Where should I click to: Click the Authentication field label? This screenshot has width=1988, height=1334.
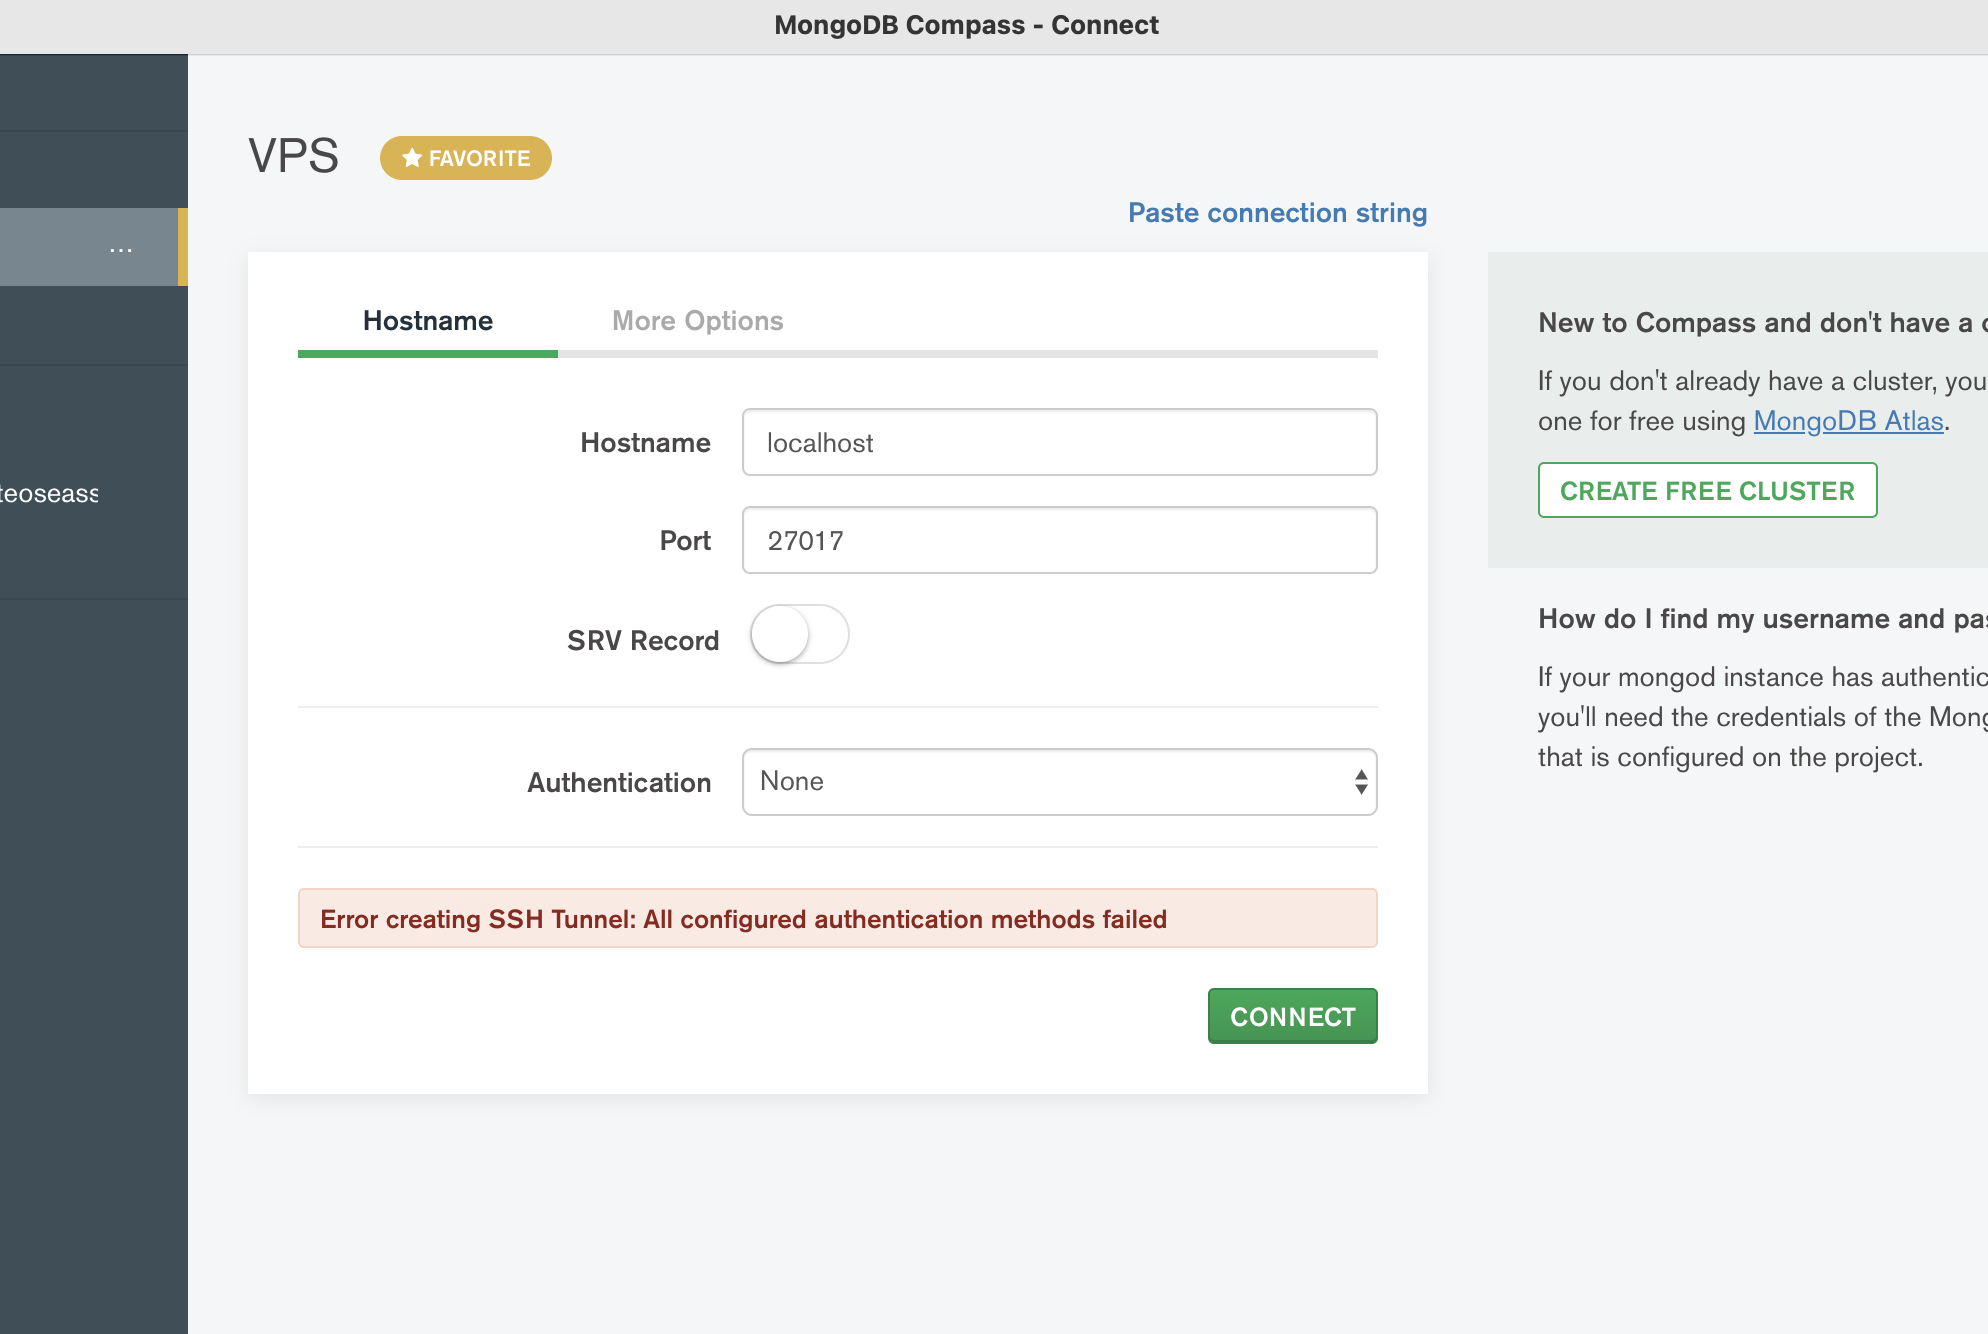(619, 783)
